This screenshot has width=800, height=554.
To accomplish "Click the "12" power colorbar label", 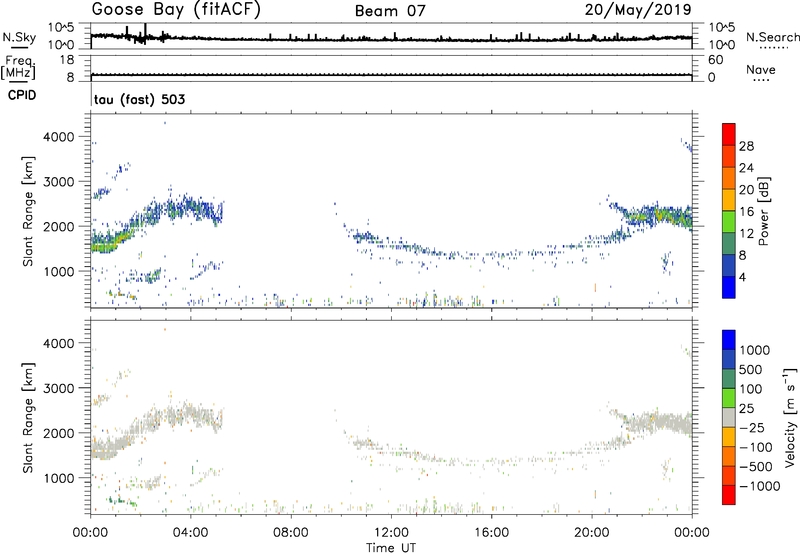I will [746, 234].
